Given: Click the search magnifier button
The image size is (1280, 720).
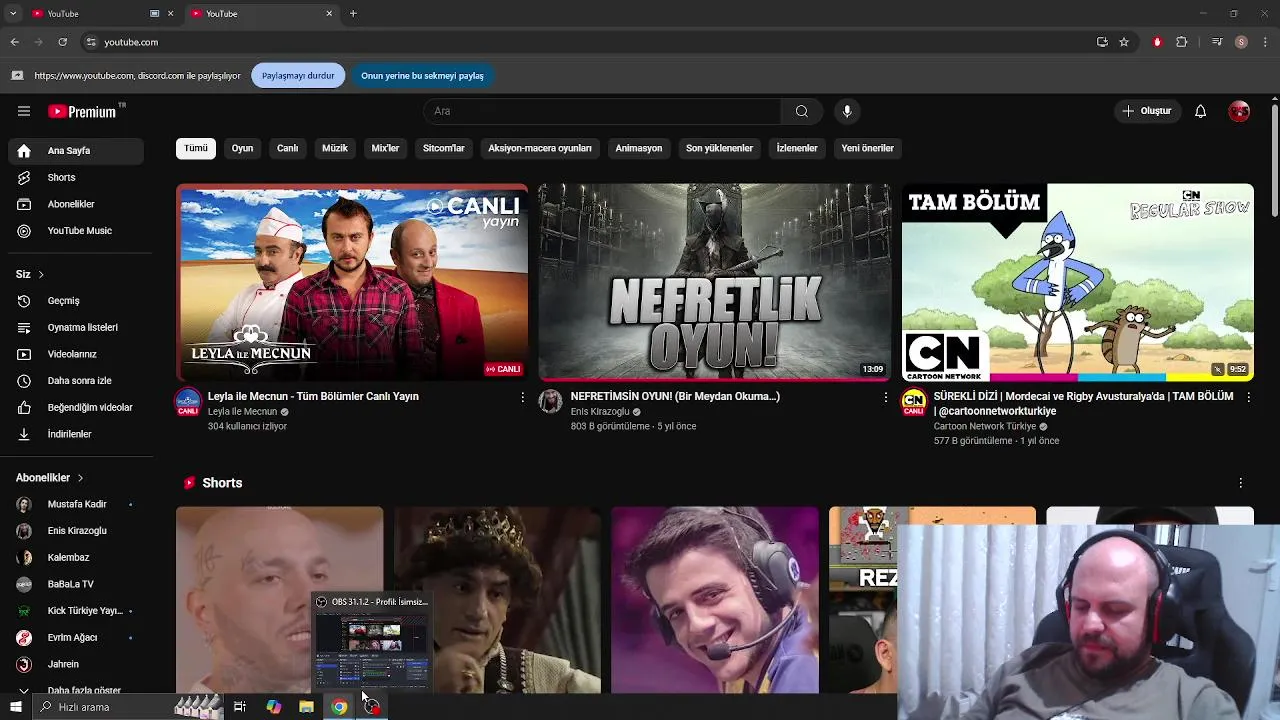Looking at the screenshot, I should [802, 111].
